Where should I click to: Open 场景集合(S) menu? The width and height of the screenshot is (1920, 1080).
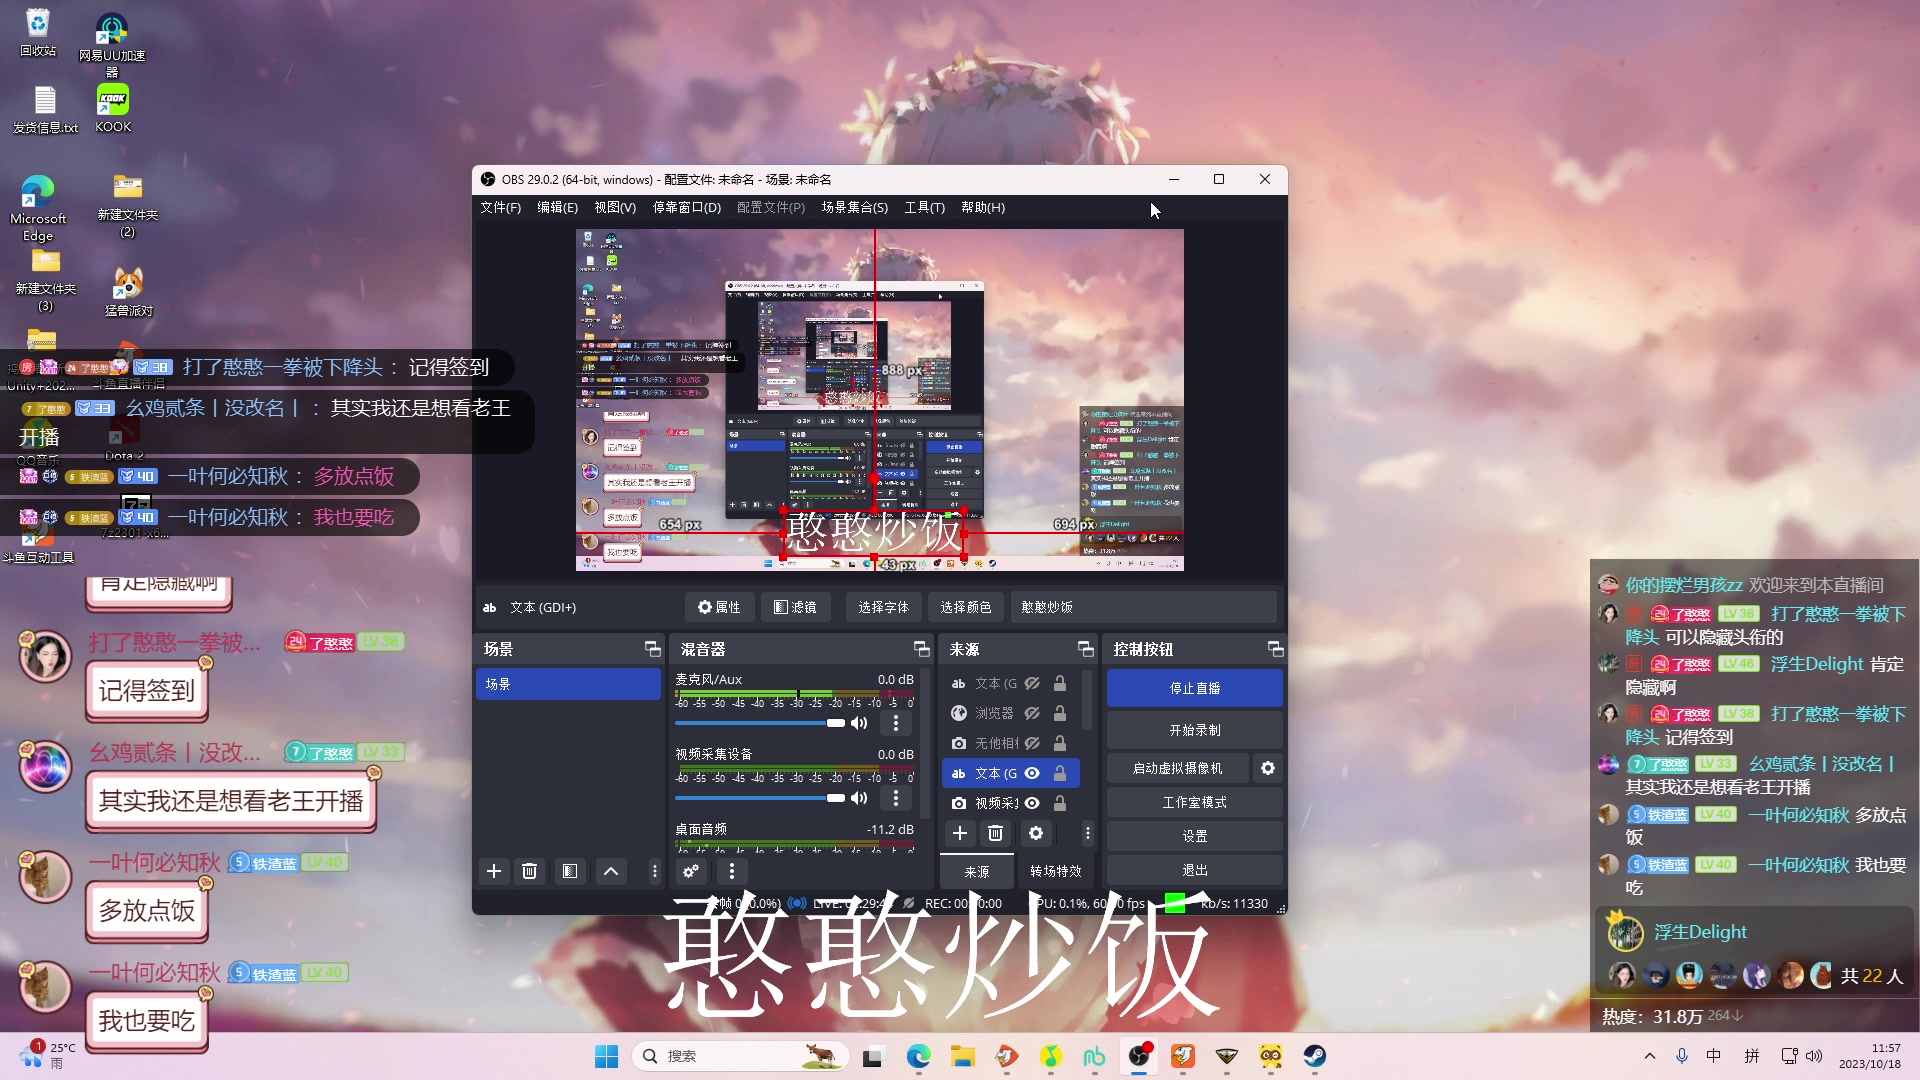click(855, 207)
